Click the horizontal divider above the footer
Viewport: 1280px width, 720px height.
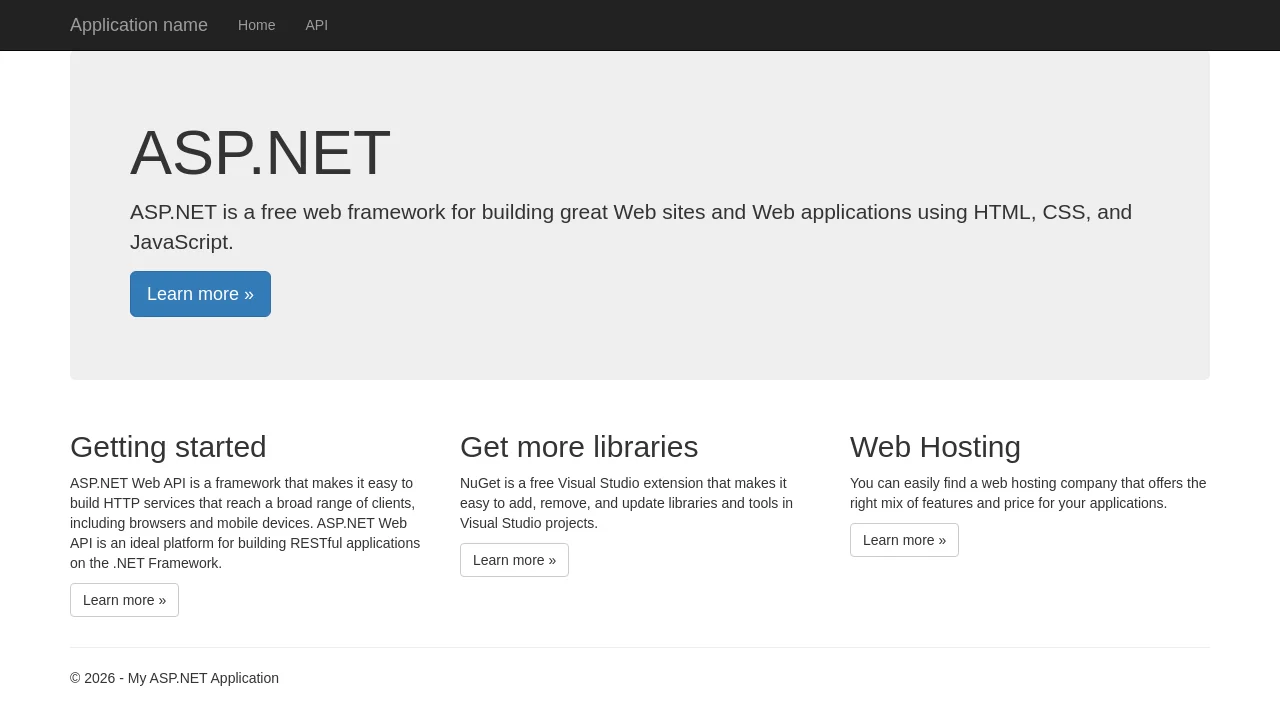(x=640, y=647)
